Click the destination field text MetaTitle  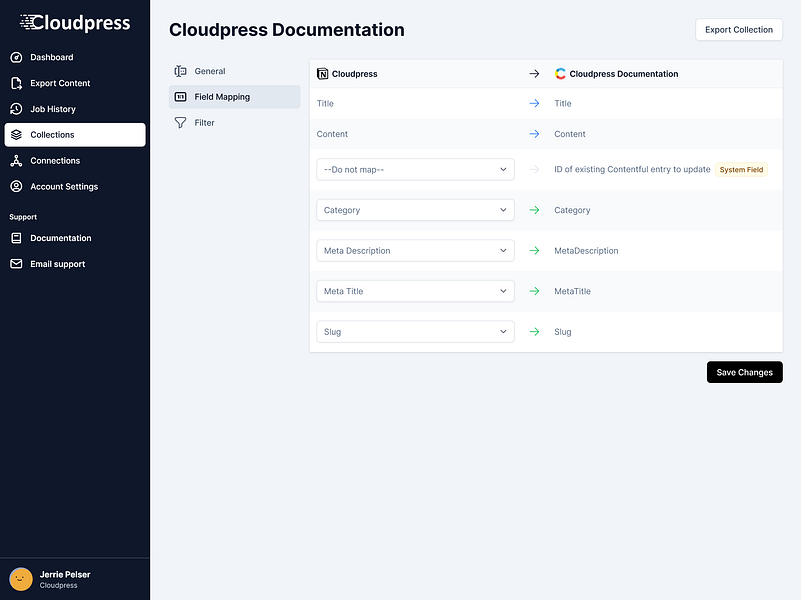click(x=572, y=291)
